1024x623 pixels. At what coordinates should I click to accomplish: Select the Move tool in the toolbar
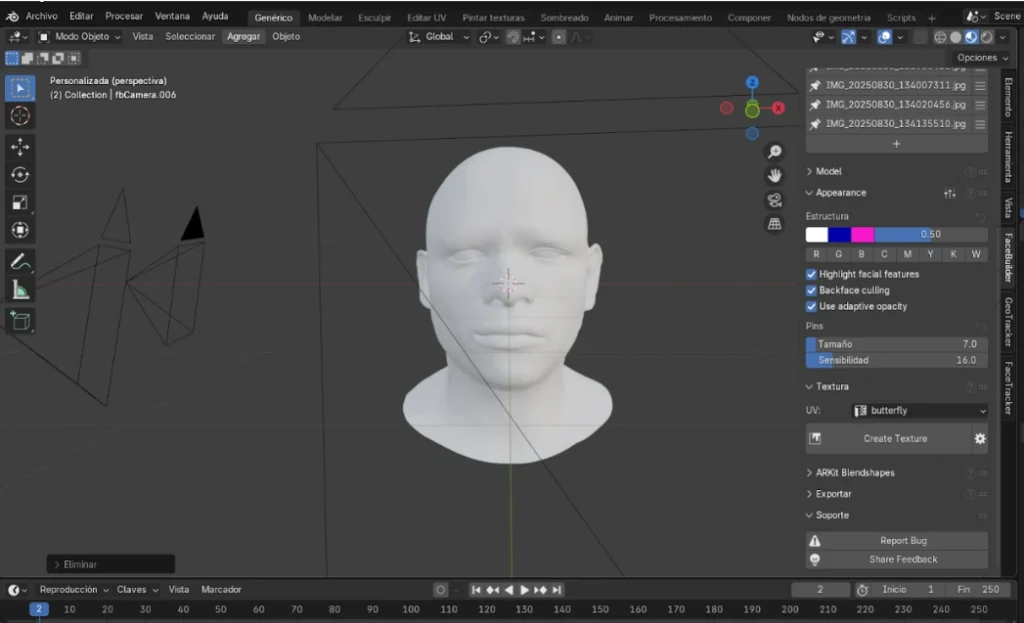pyautogui.click(x=20, y=146)
